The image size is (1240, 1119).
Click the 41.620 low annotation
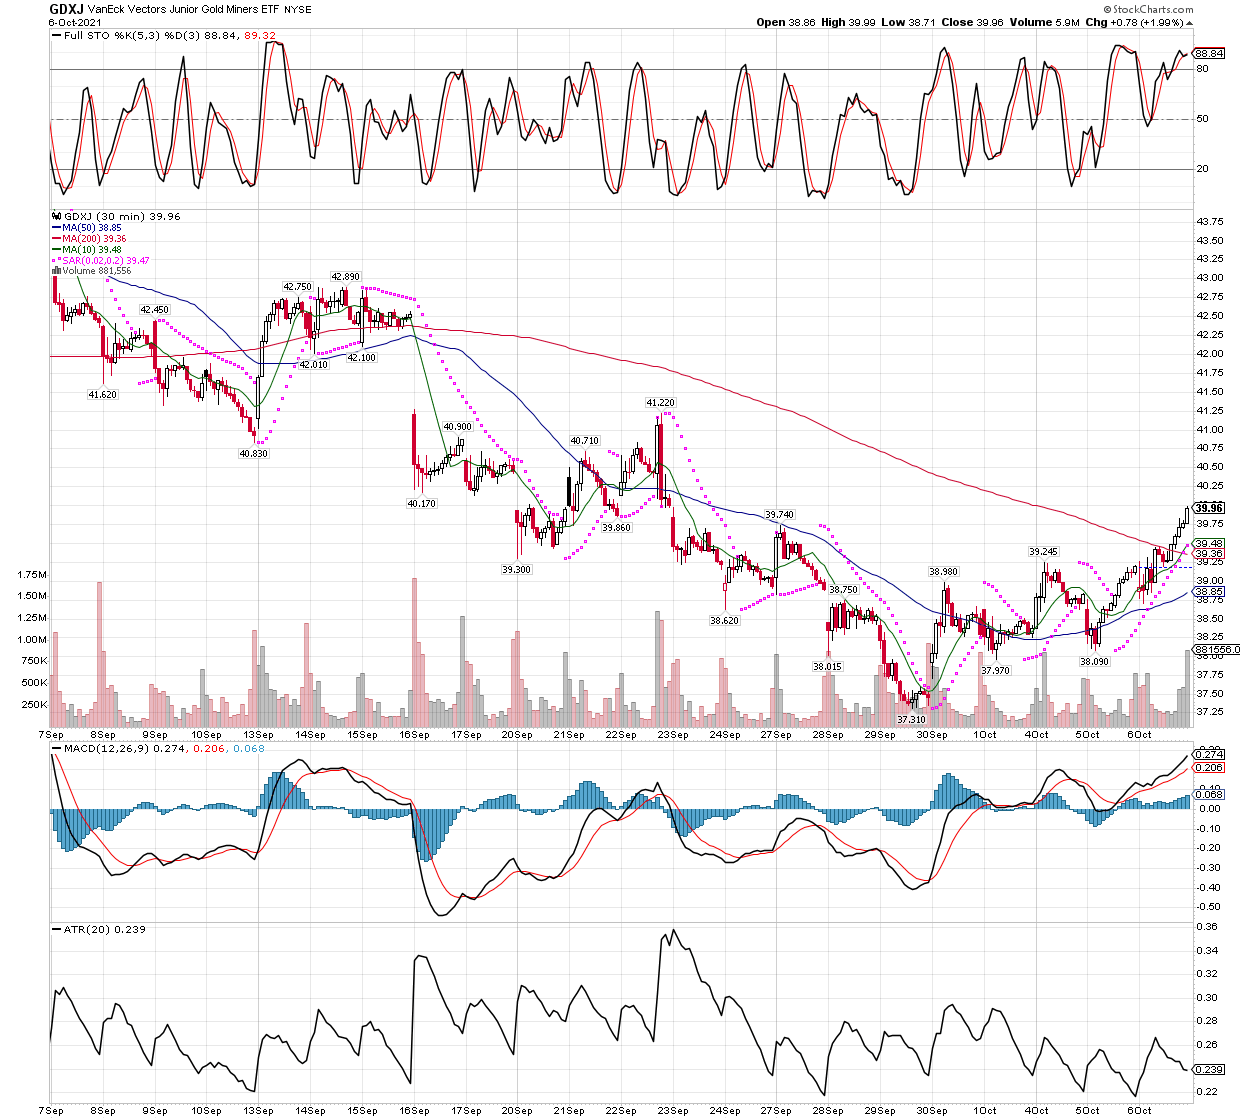point(103,395)
